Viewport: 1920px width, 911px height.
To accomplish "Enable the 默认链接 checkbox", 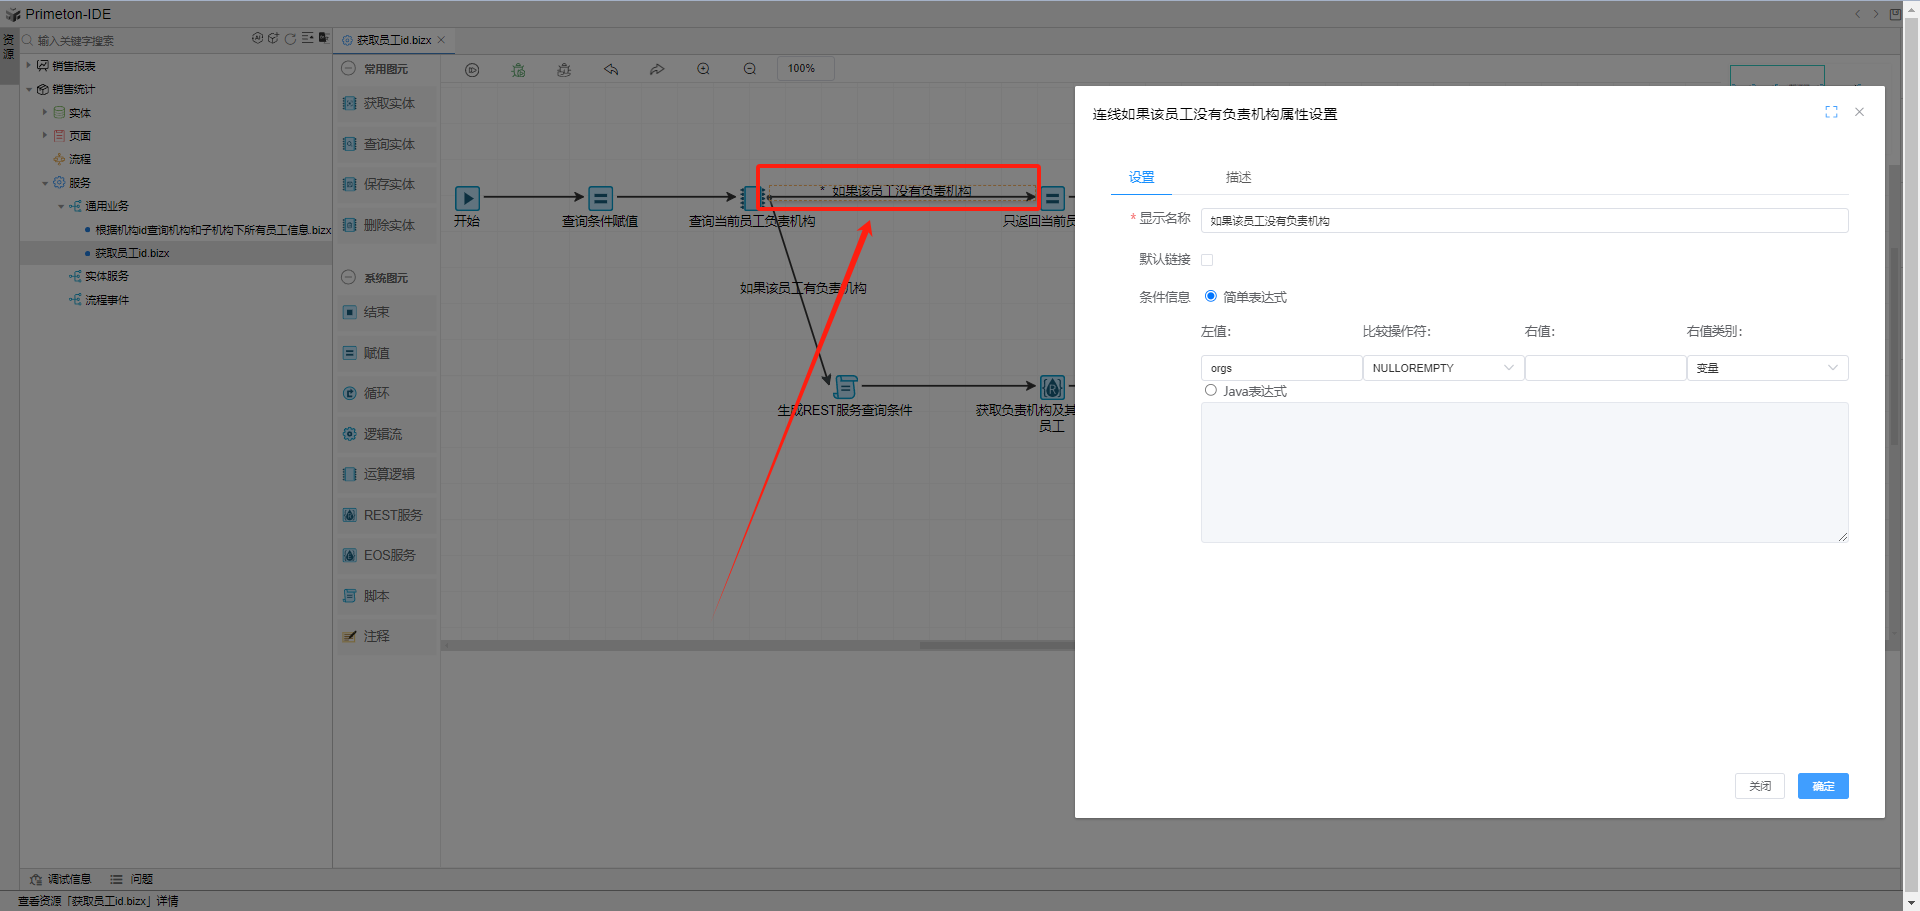I will (x=1207, y=260).
